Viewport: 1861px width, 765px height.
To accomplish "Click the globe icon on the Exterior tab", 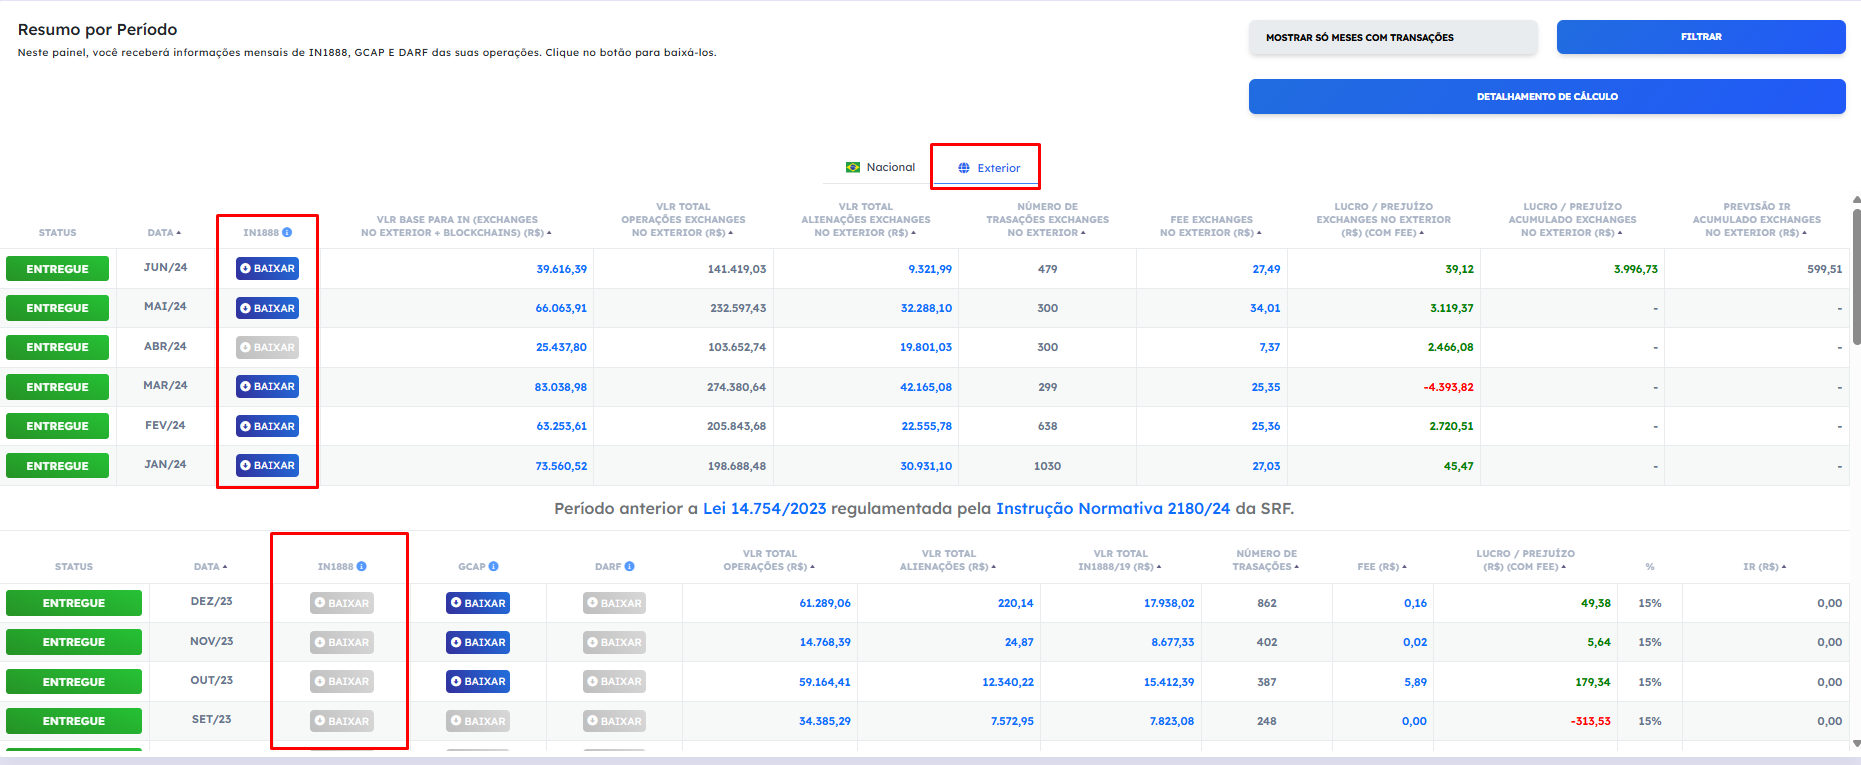I will (964, 168).
